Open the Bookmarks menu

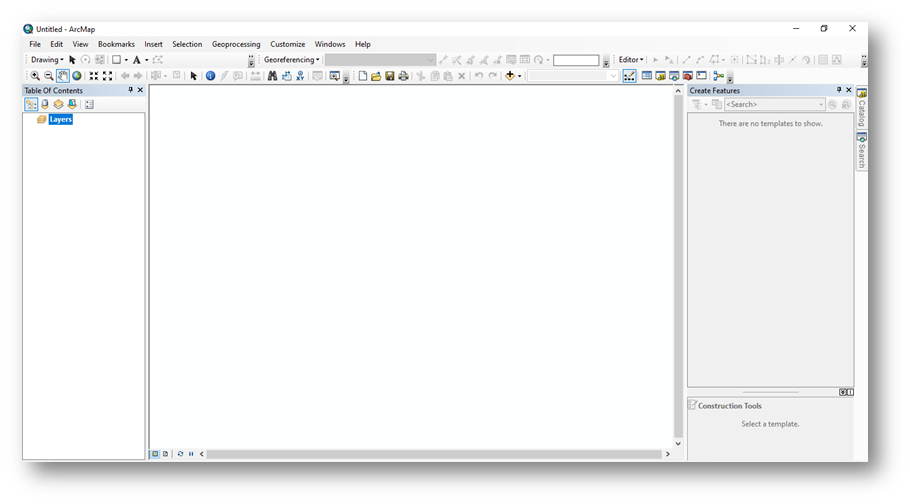[x=116, y=44]
